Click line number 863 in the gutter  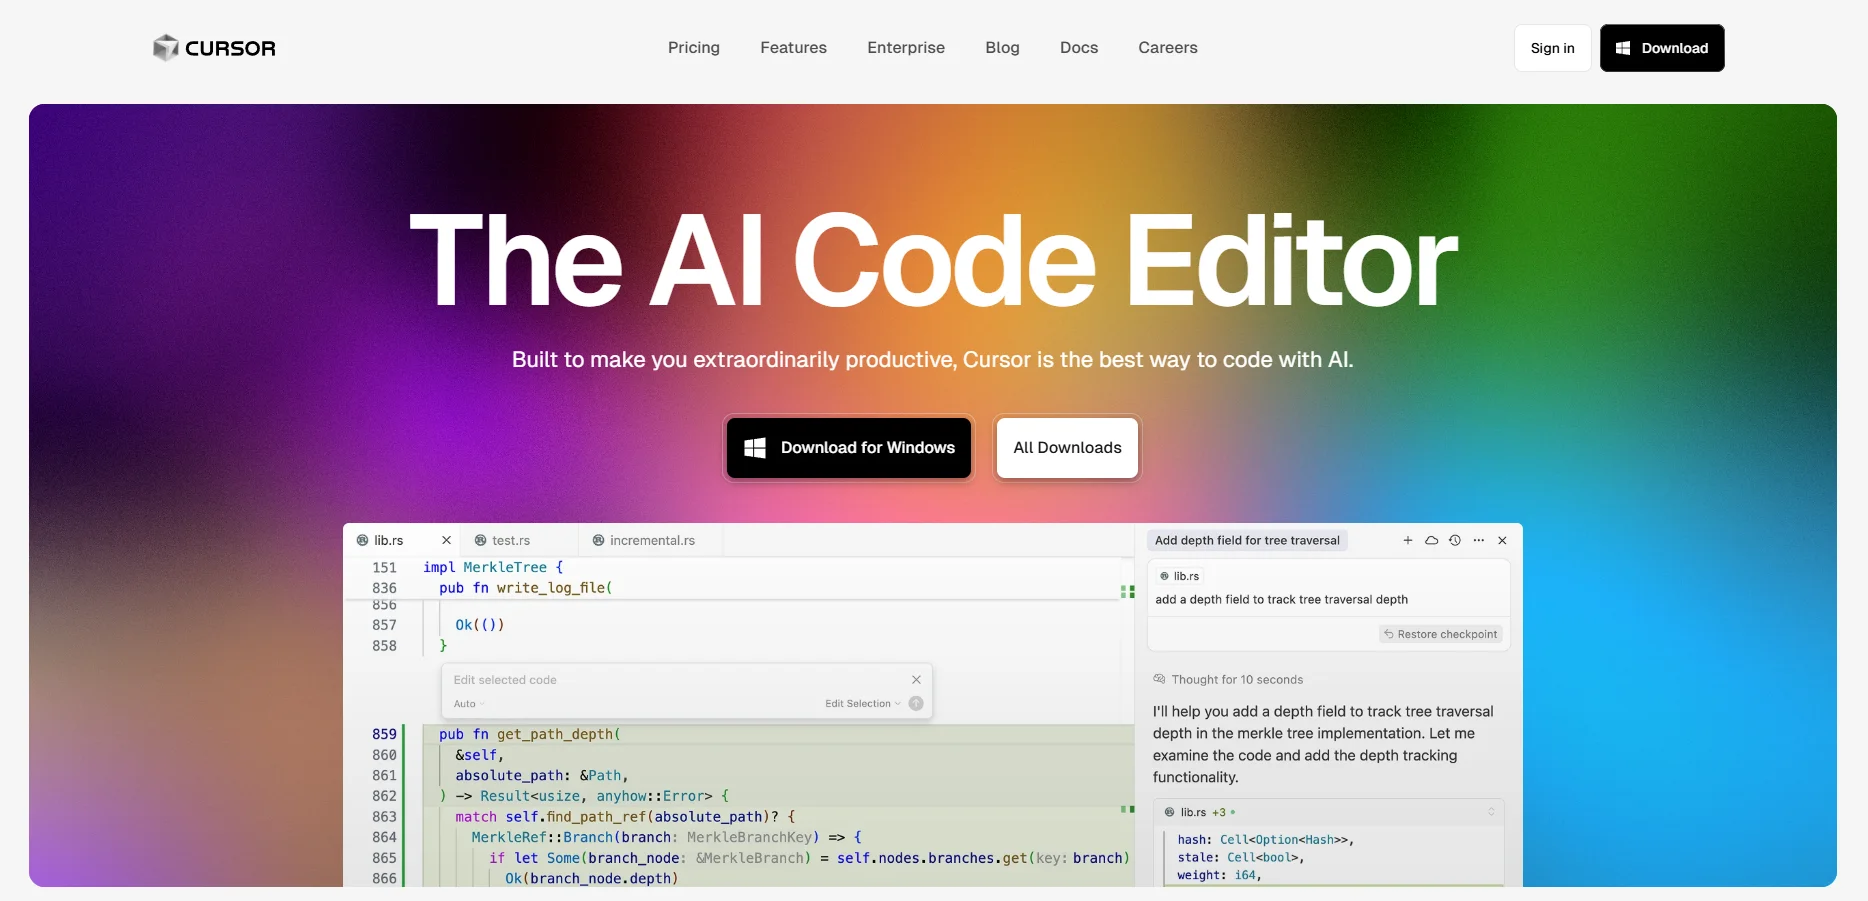(x=384, y=817)
